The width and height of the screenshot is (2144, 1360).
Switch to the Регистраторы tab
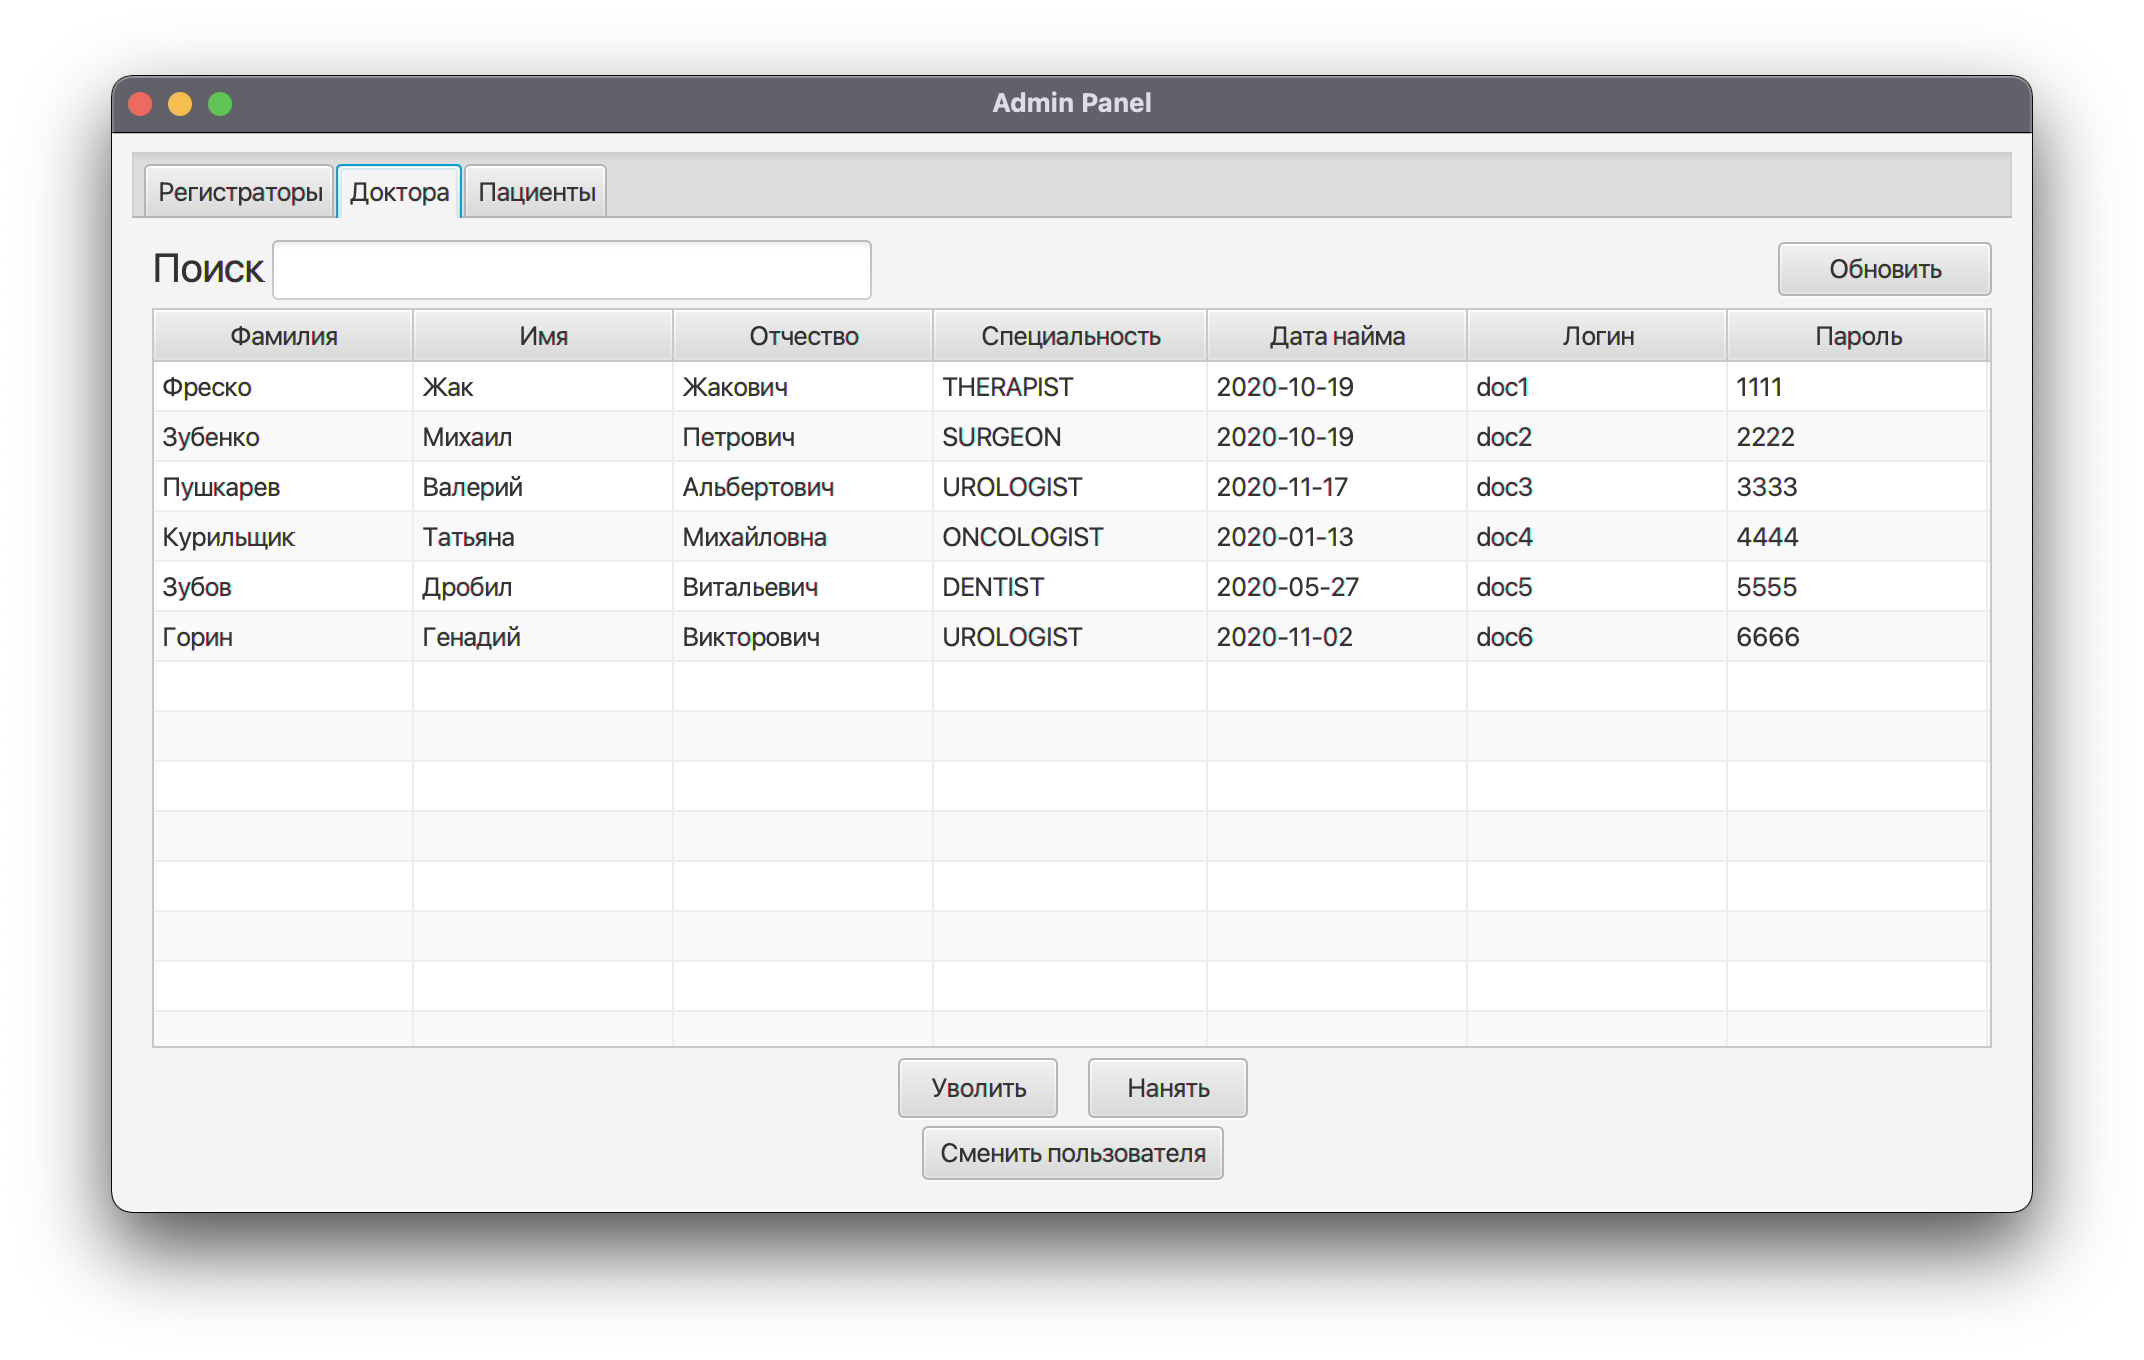pos(240,192)
